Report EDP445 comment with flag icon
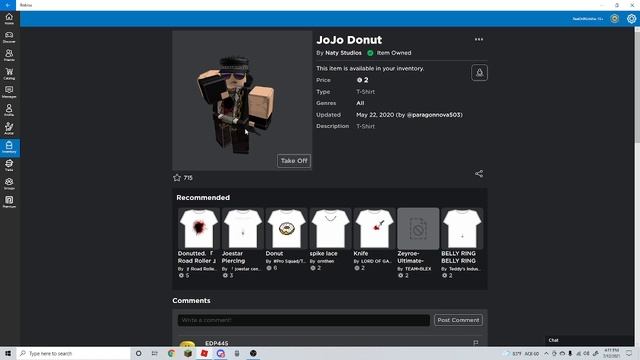 pyautogui.click(x=476, y=343)
